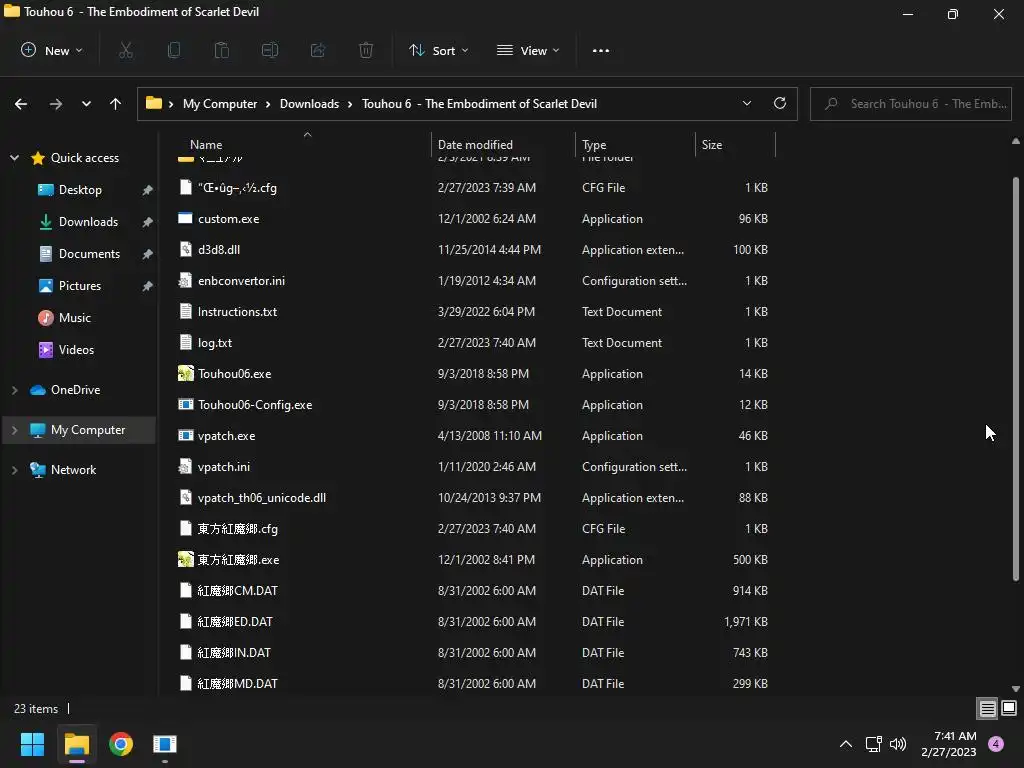Image resolution: width=1024 pixels, height=768 pixels.
Task: Expand the My Computer tree node
Action: (14, 430)
